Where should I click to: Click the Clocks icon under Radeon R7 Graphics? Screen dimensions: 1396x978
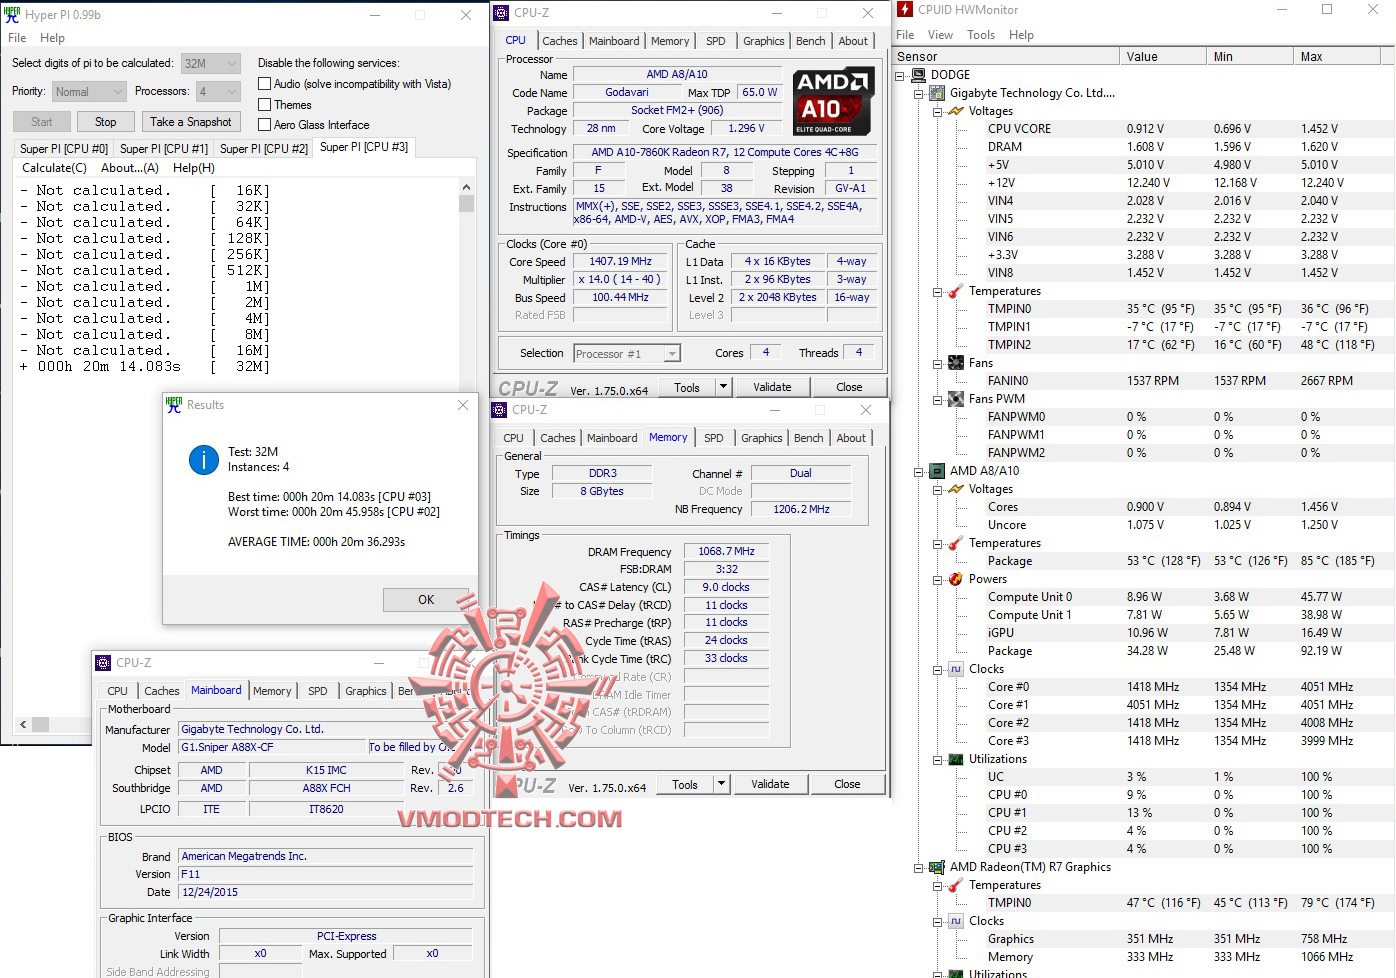click(955, 921)
